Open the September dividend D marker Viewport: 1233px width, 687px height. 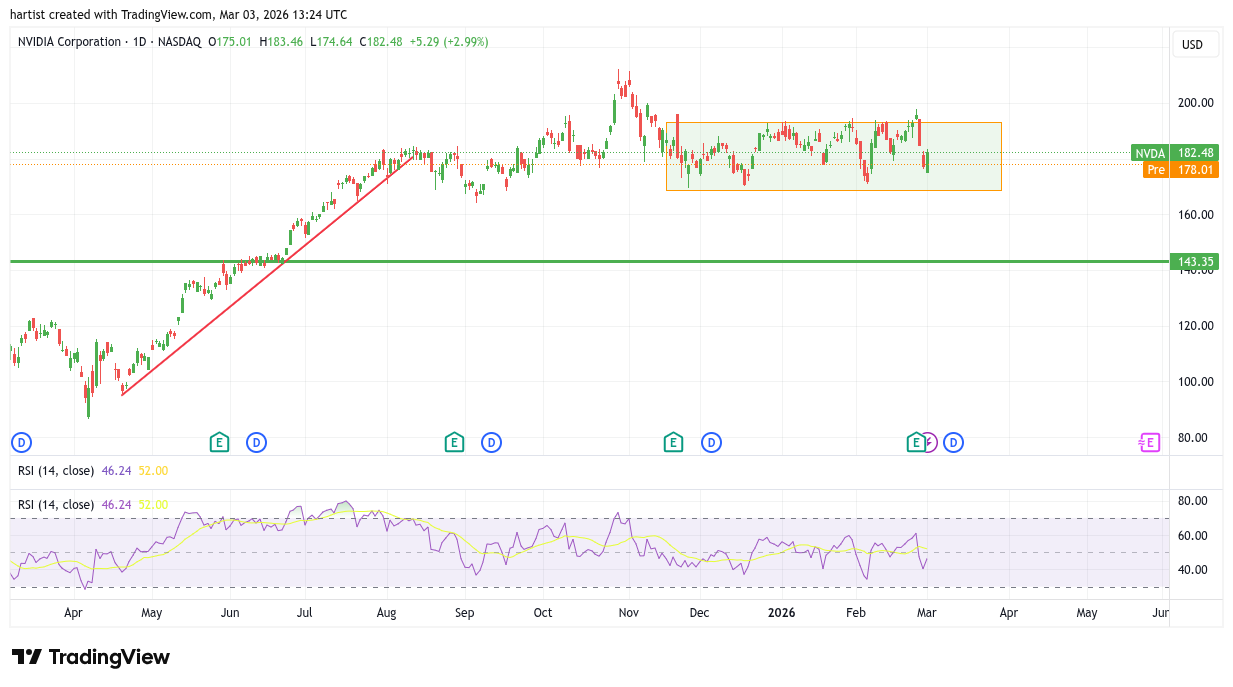point(491,442)
